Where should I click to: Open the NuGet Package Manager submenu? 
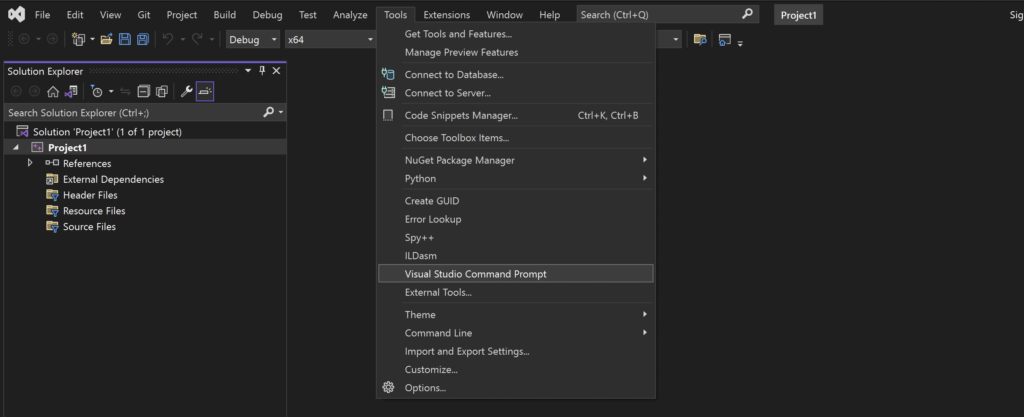516,160
